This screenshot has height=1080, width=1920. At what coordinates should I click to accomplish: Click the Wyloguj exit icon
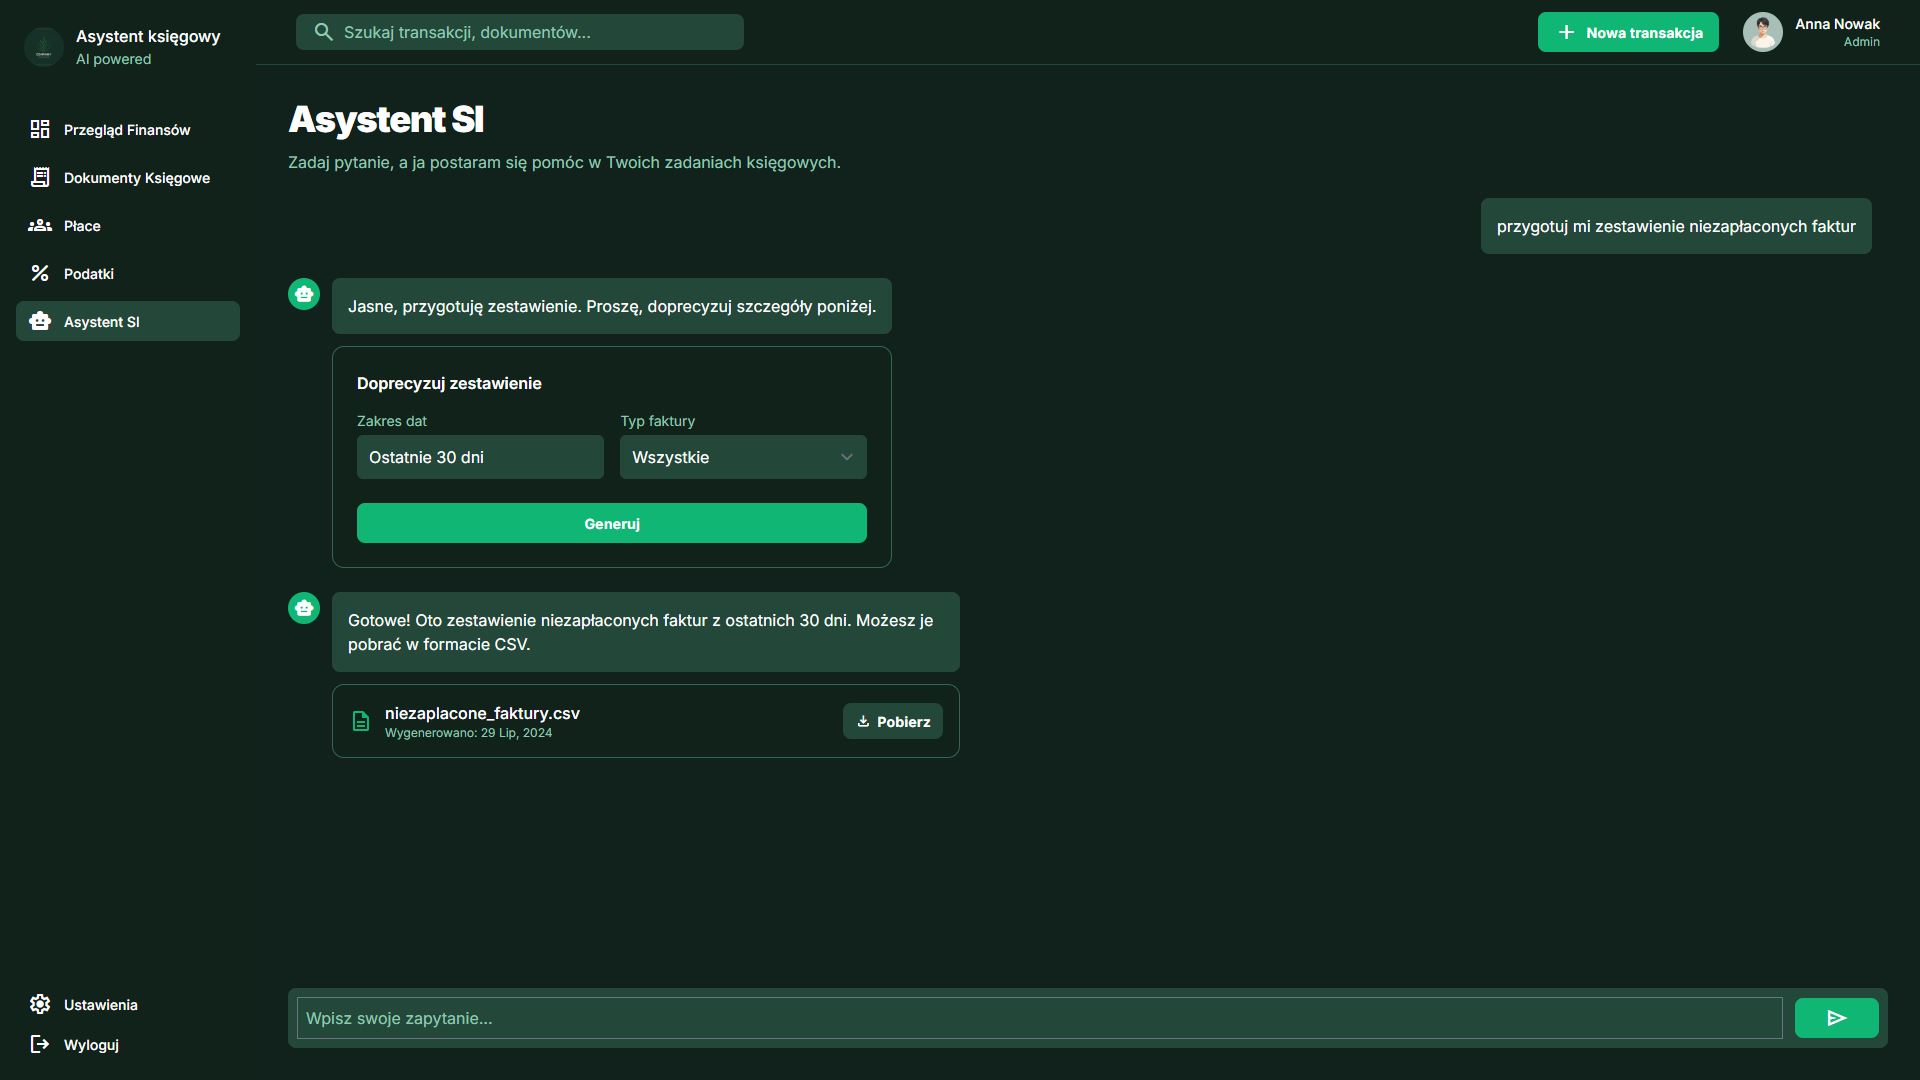pyautogui.click(x=40, y=1044)
